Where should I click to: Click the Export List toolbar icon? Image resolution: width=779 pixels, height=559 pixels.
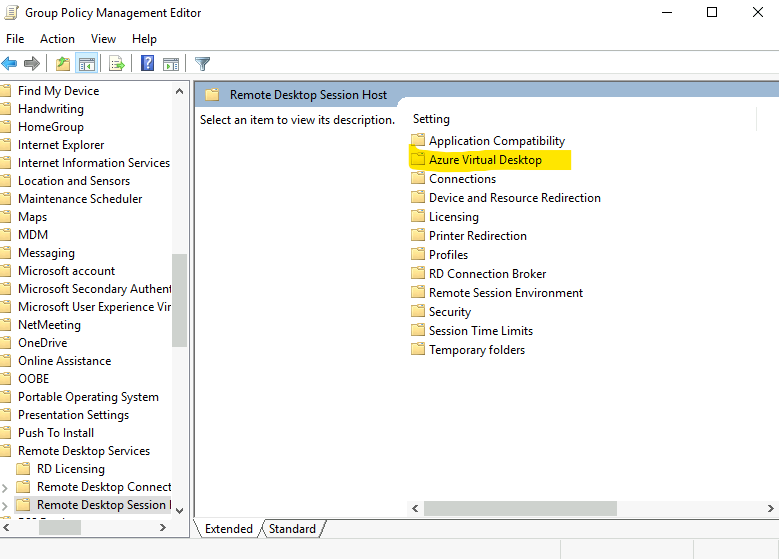117,64
